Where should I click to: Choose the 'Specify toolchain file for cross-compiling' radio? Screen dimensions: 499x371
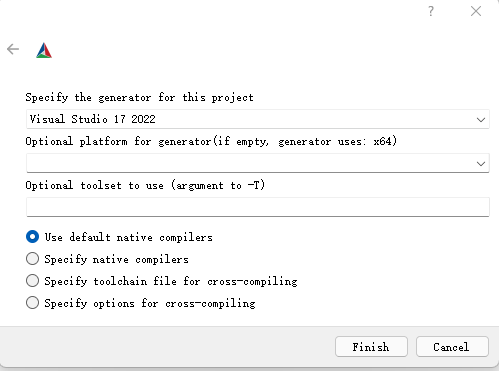click(32, 281)
